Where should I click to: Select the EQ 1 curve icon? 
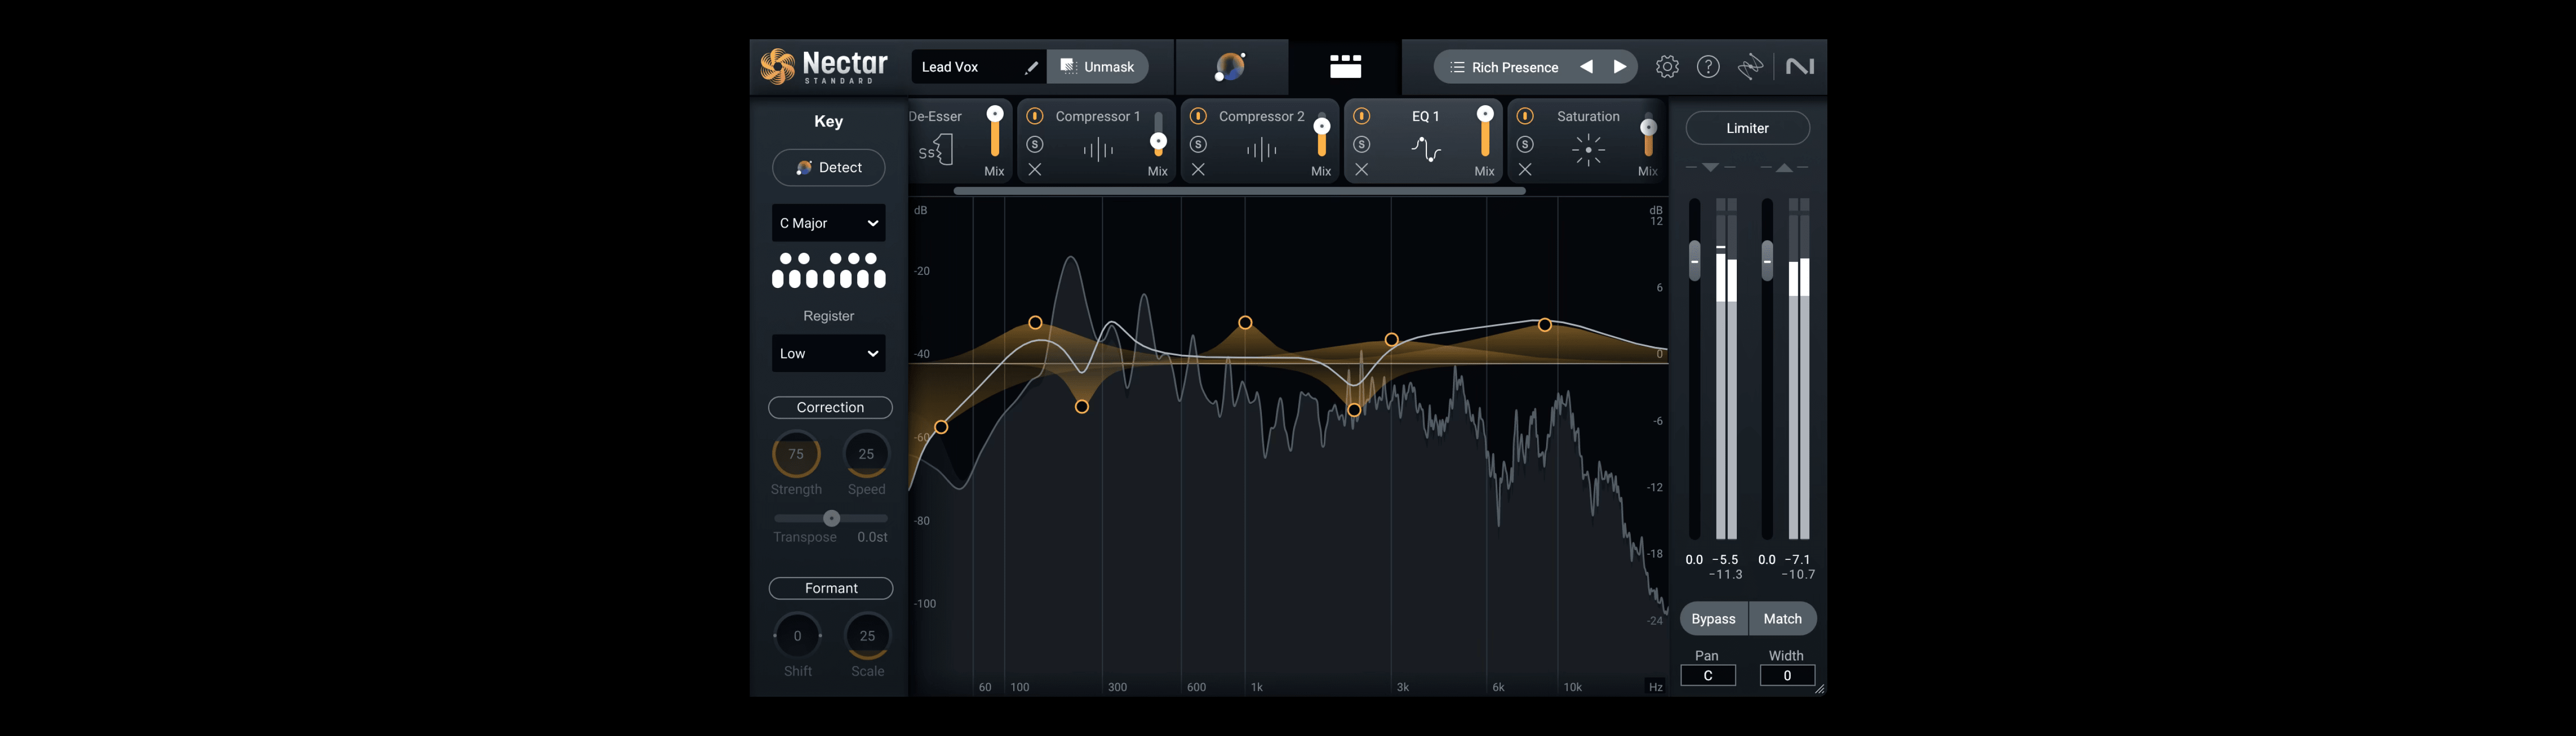point(1426,150)
